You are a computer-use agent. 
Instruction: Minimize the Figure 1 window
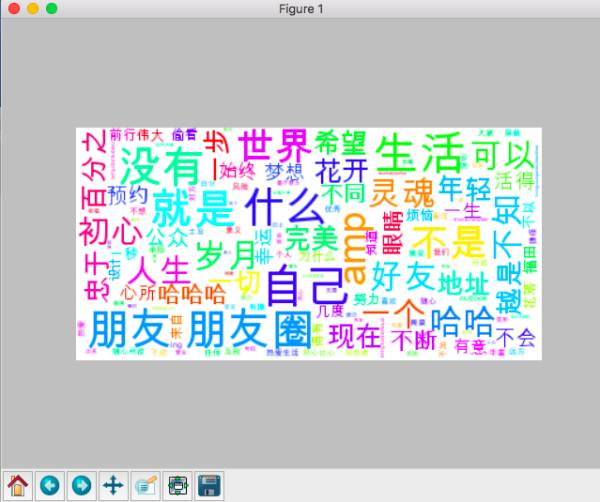33,8
